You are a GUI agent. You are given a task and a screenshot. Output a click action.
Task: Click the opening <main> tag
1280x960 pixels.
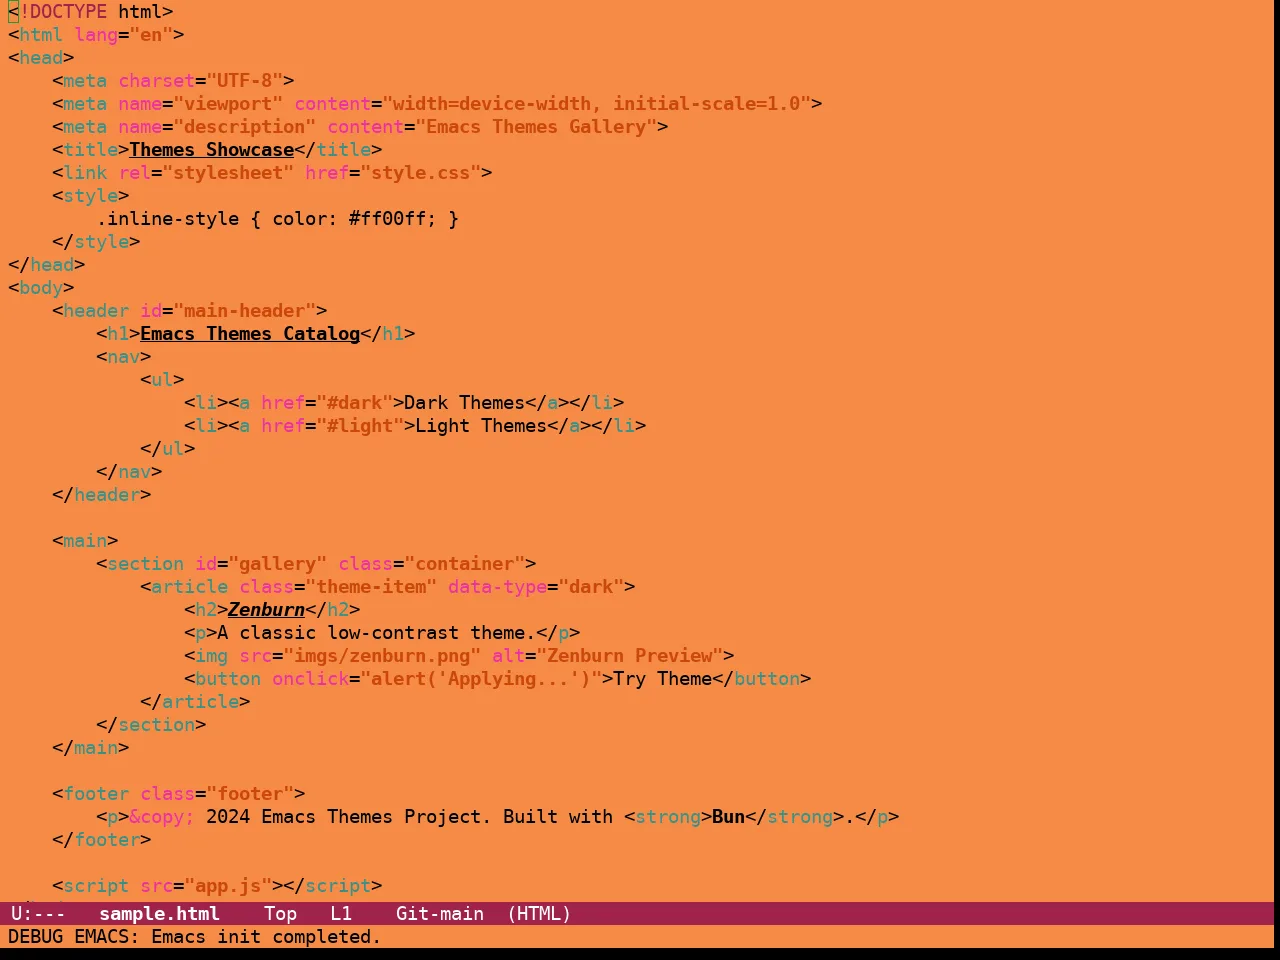tap(85, 541)
